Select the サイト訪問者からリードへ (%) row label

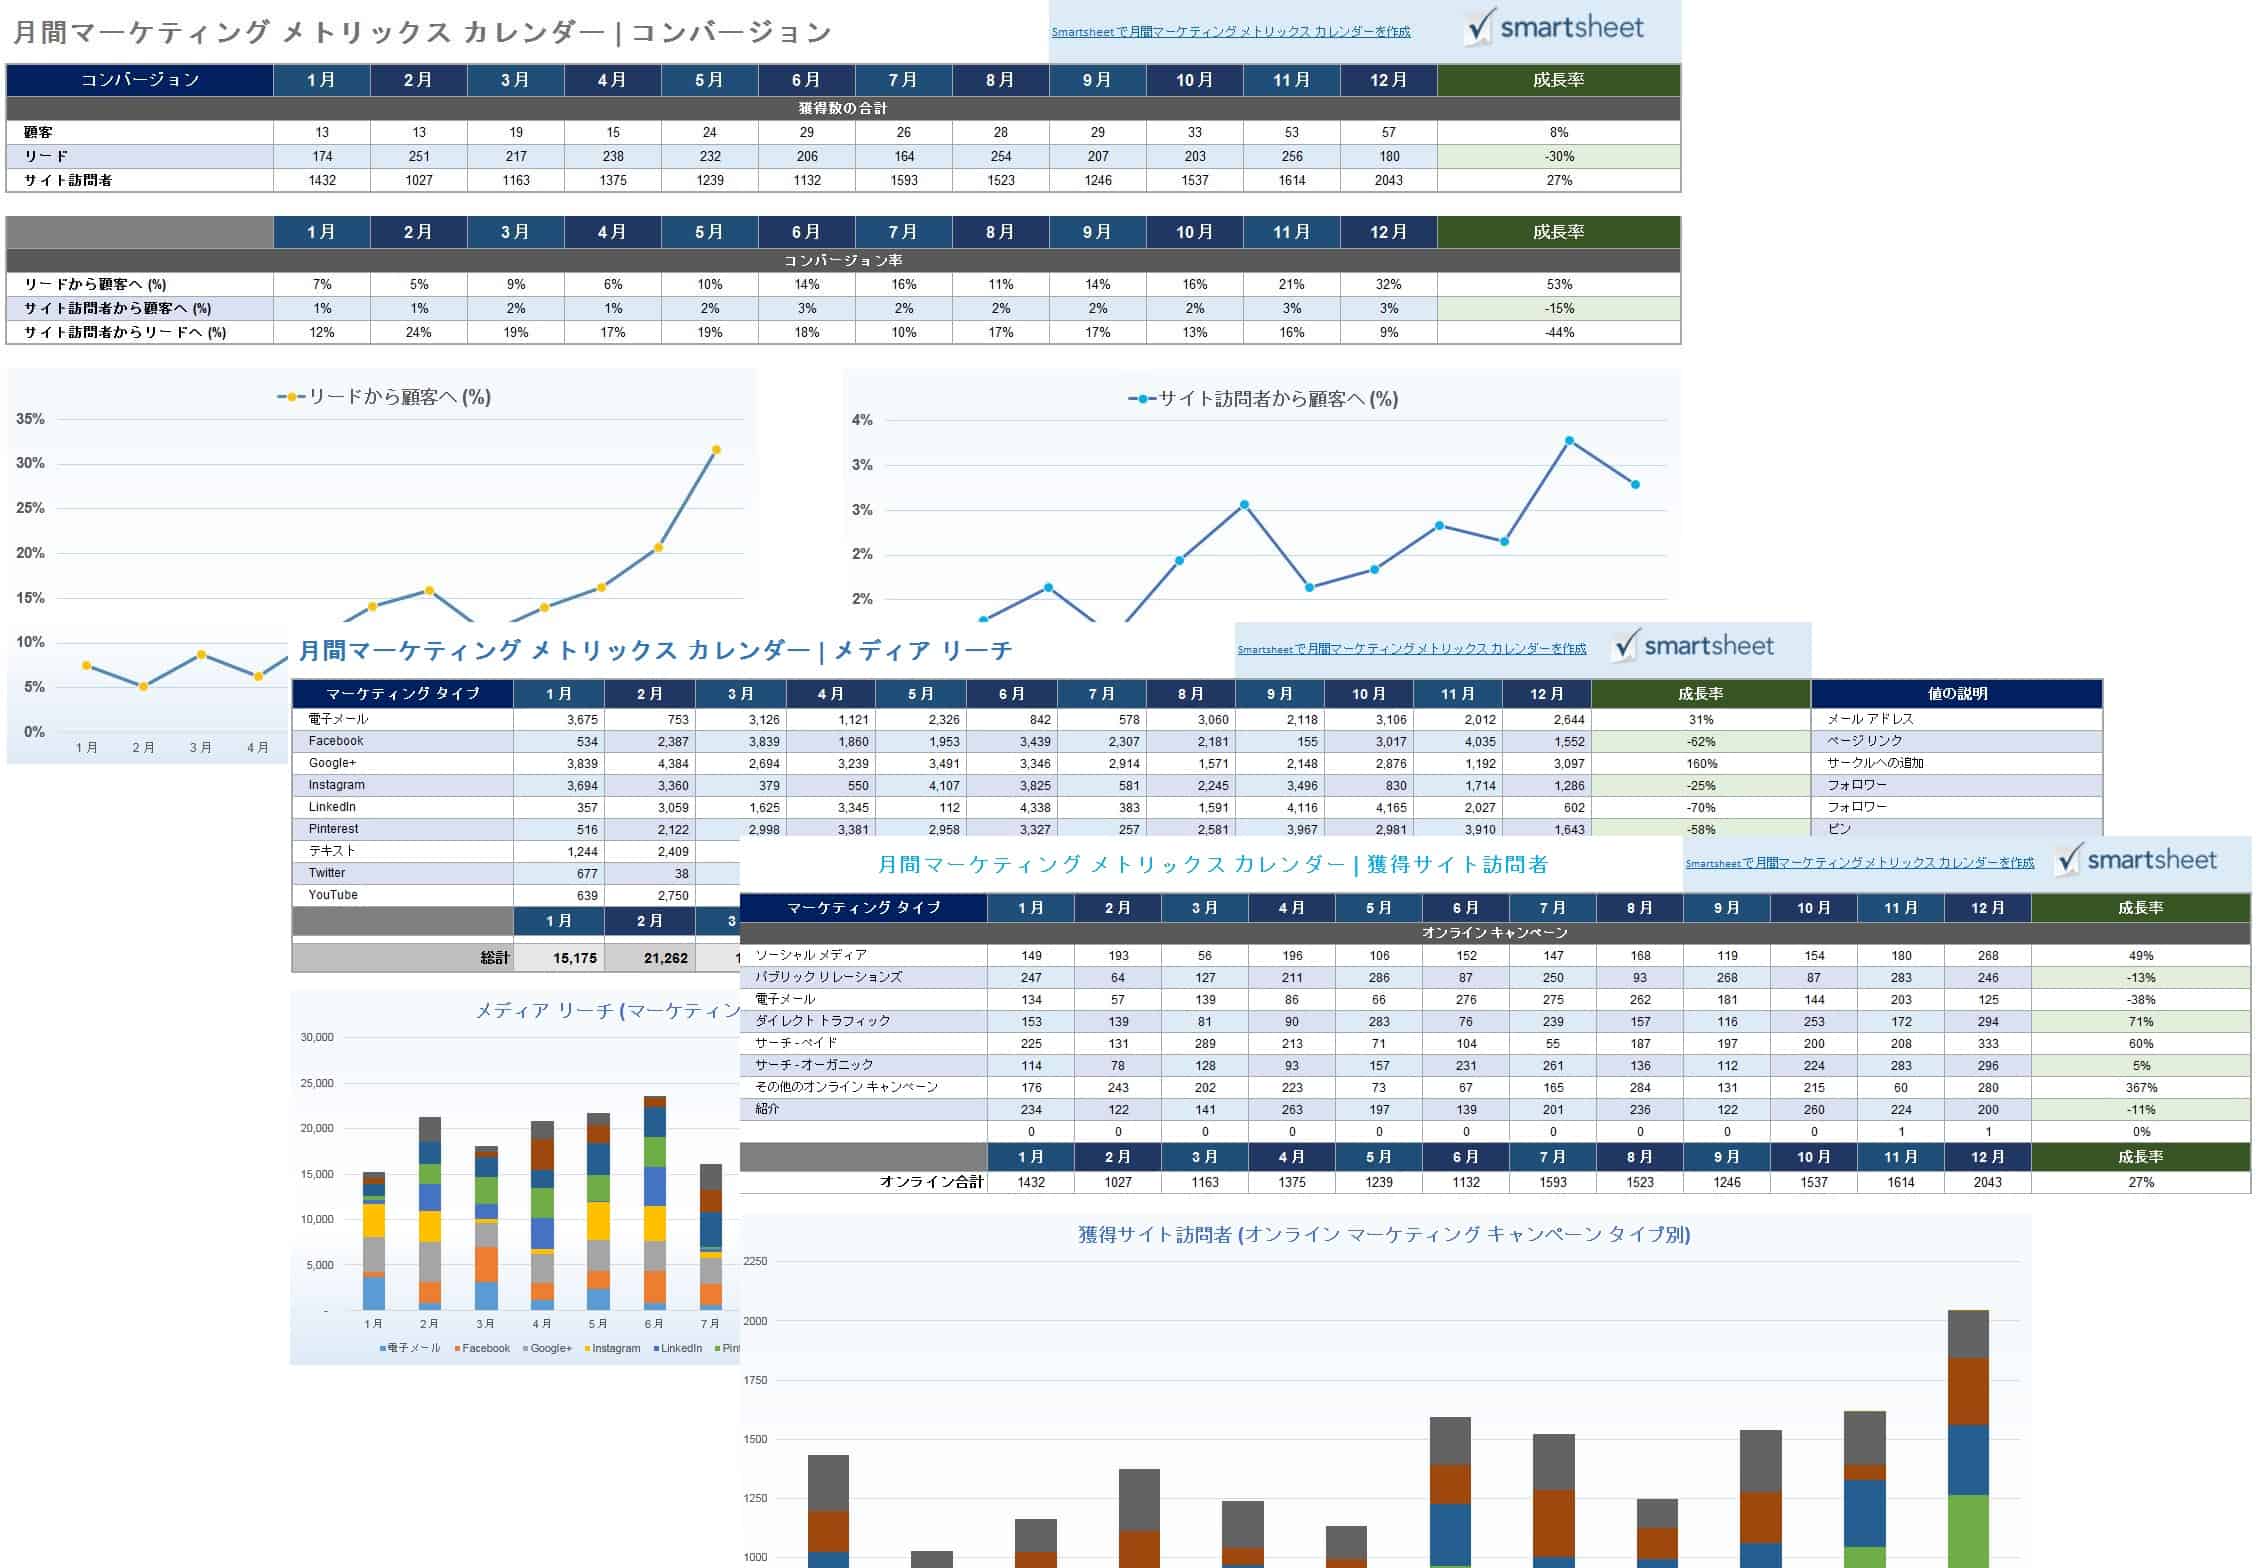(x=140, y=332)
